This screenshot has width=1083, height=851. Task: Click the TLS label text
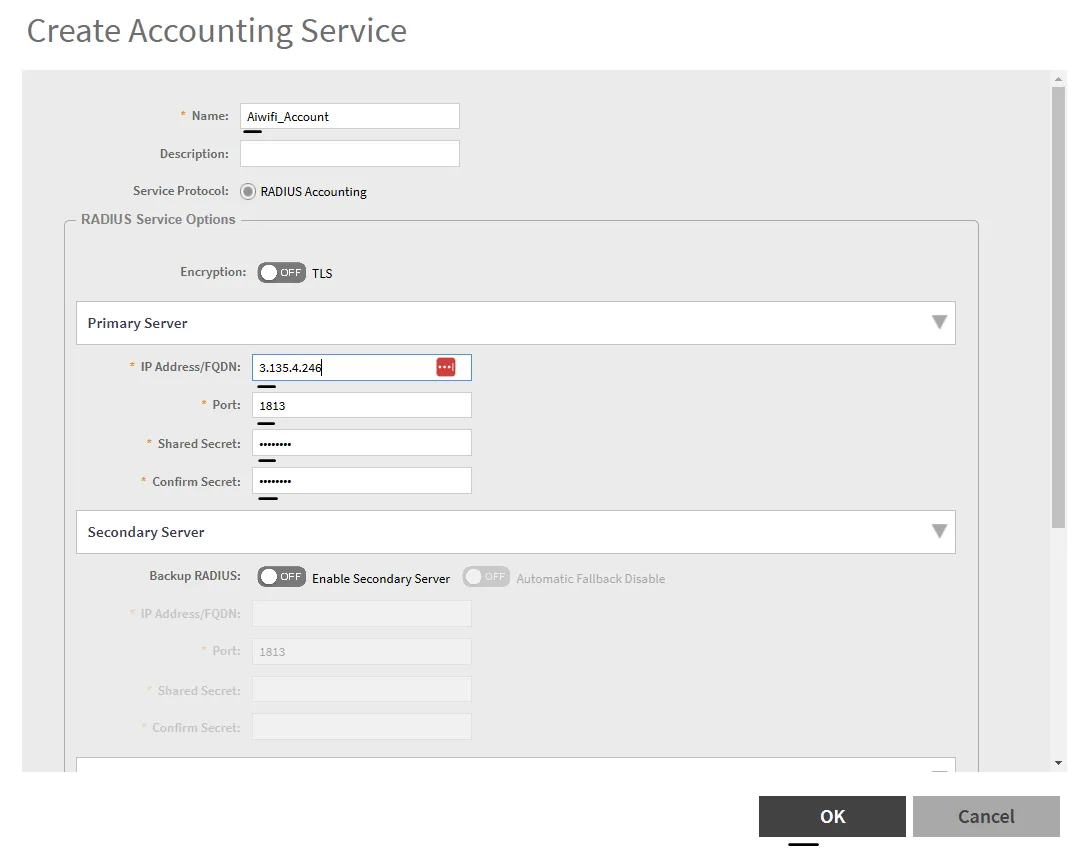pos(322,274)
